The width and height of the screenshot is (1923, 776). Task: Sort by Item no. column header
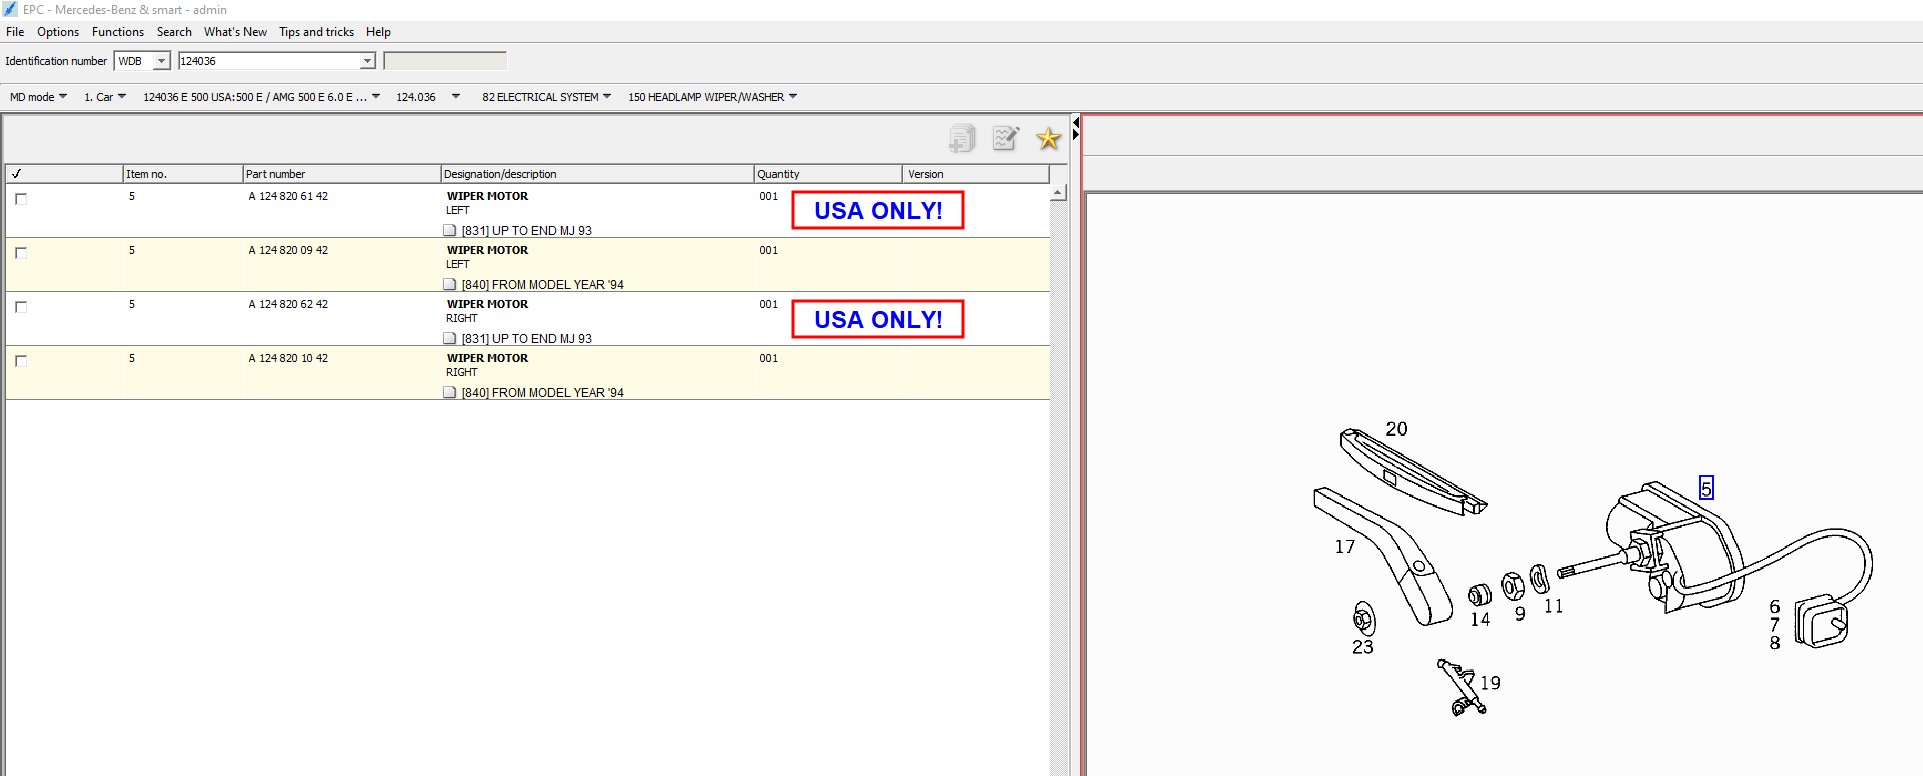[182, 174]
